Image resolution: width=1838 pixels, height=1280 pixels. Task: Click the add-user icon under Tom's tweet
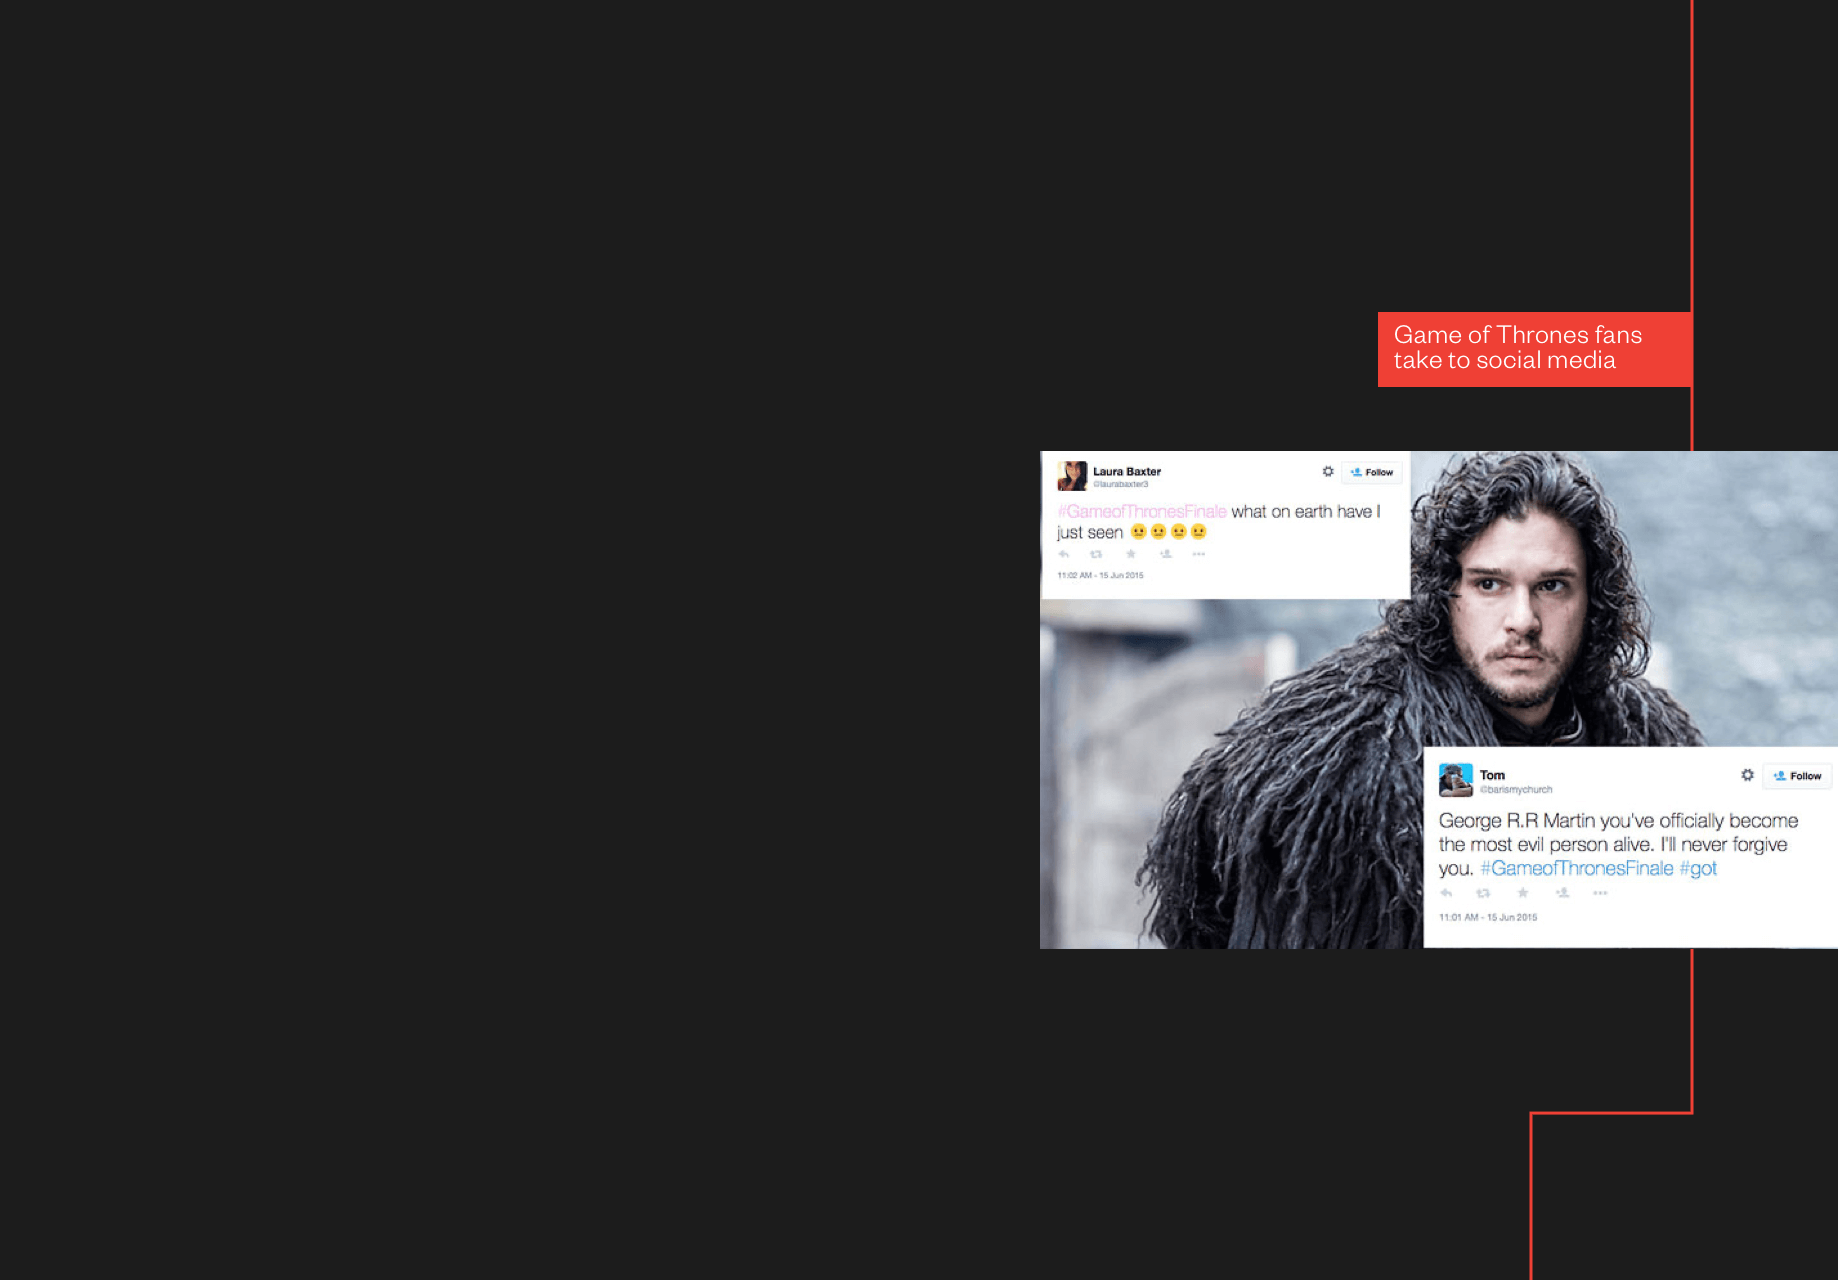click(x=1562, y=893)
